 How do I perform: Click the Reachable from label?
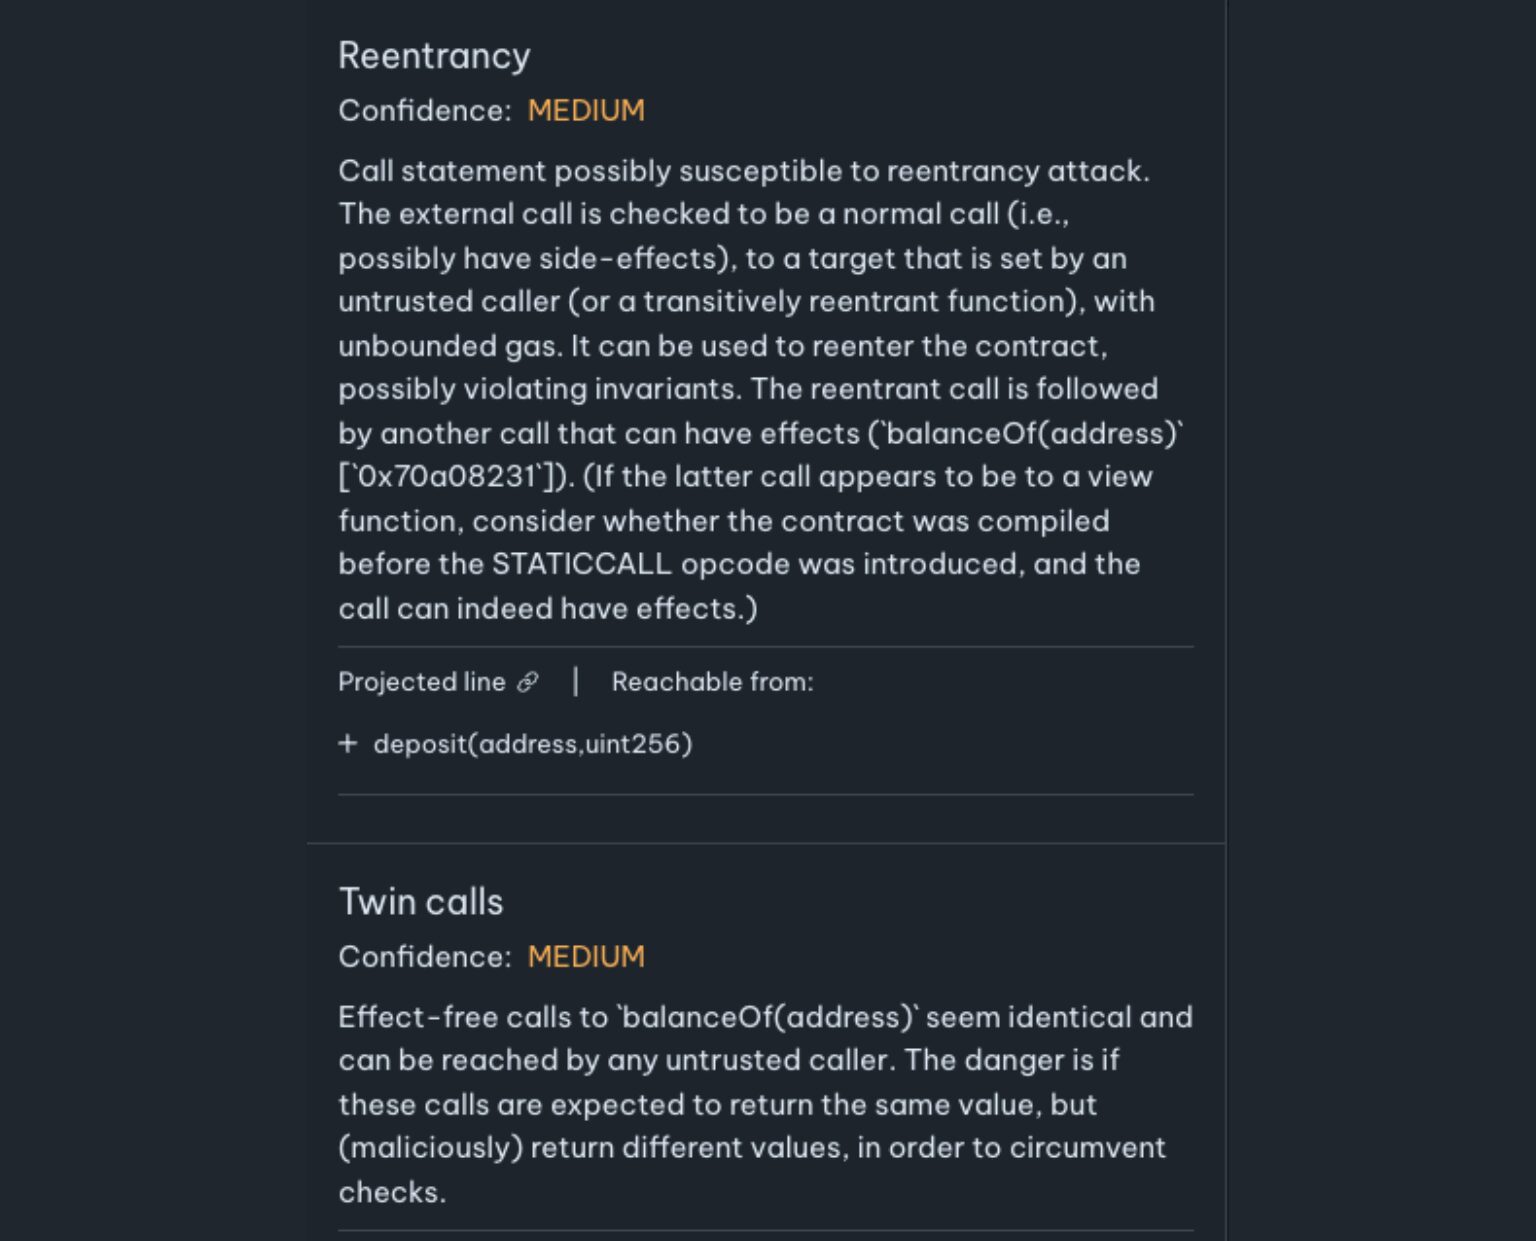point(712,681)
